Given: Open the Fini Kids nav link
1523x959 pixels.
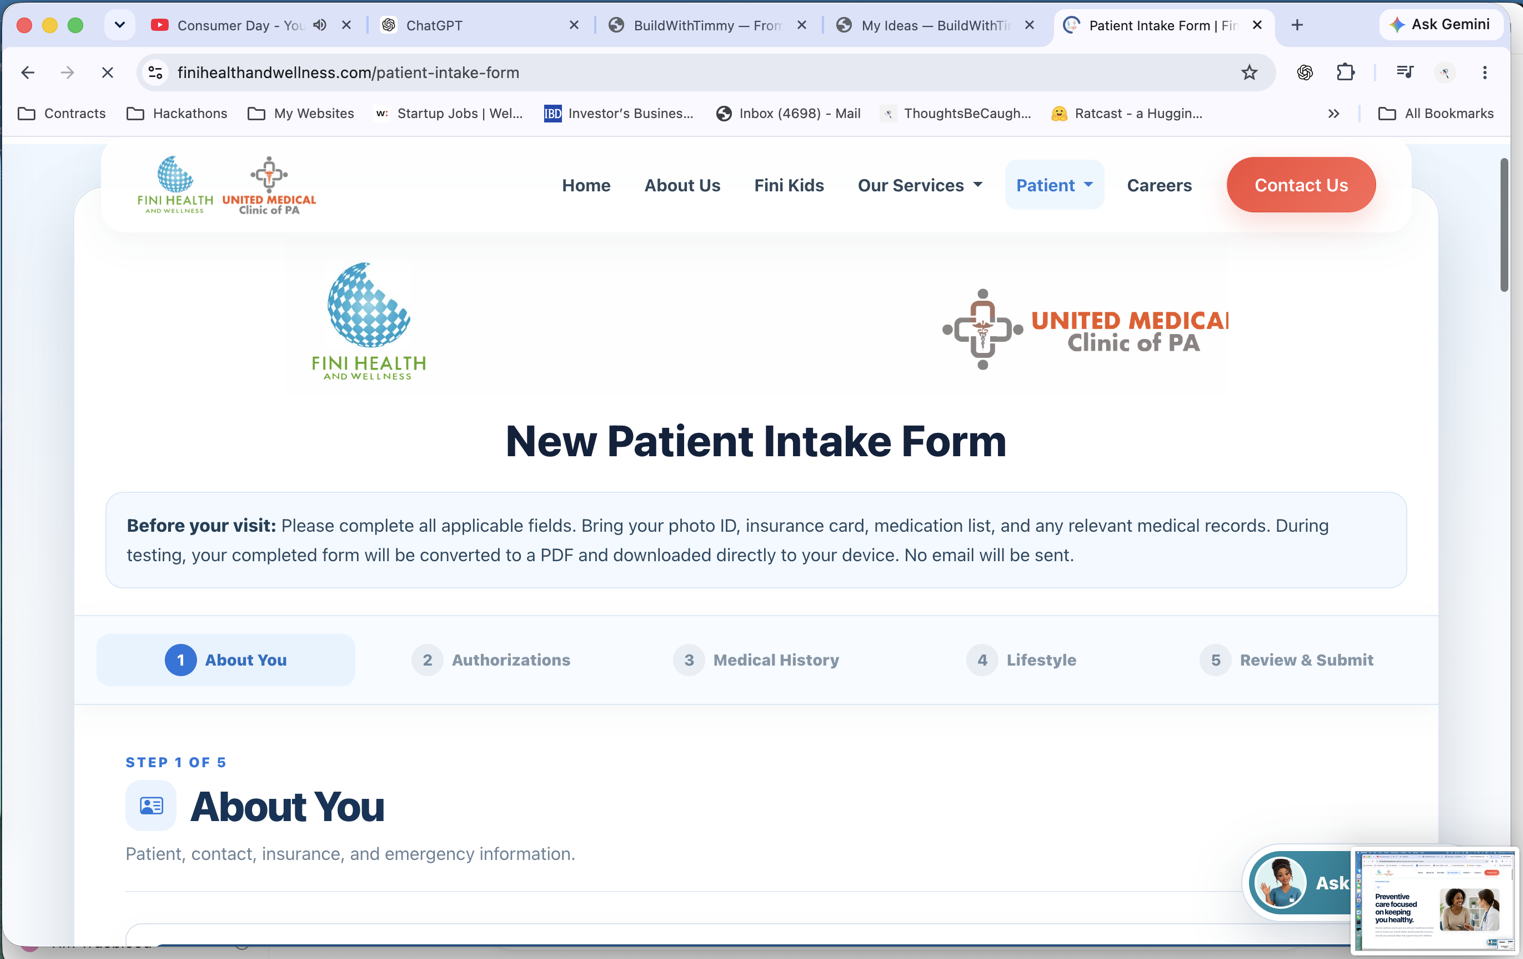Looking at the screenshot, I should click(x=789, y=185).
